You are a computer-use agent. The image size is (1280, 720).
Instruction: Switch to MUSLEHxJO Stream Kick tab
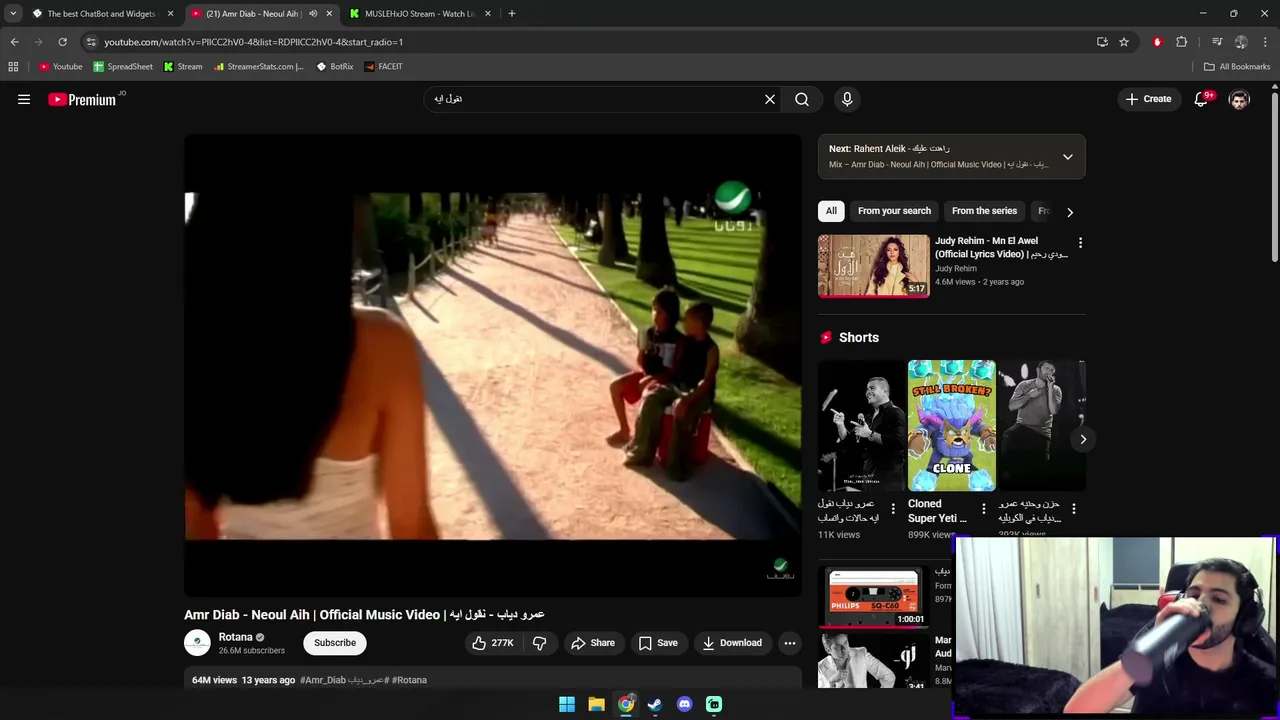click(420, 14)
